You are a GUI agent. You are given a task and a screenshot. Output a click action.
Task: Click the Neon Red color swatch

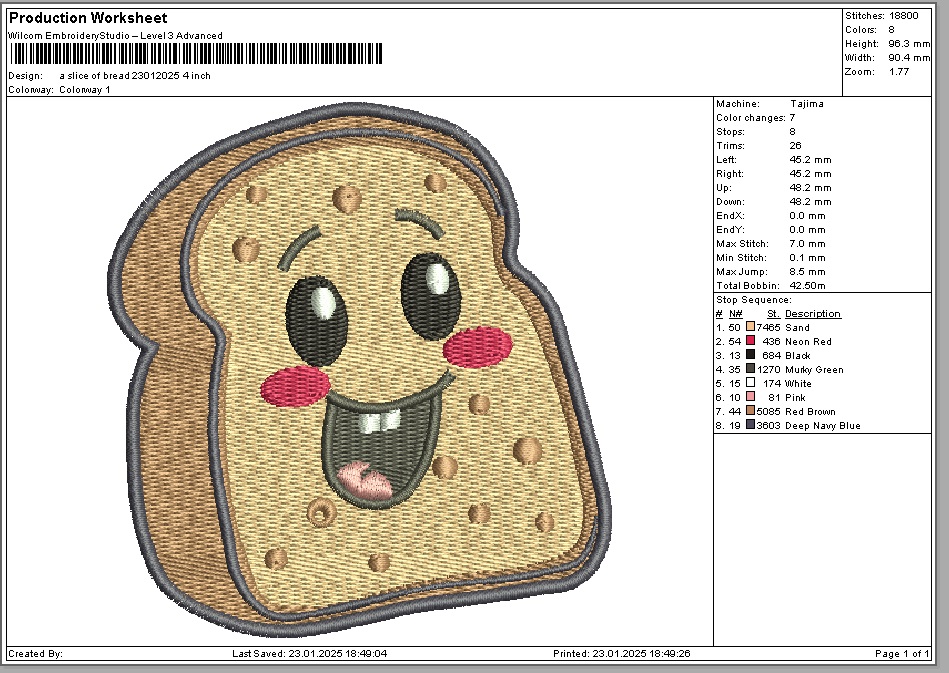click(x=750, y=341)
